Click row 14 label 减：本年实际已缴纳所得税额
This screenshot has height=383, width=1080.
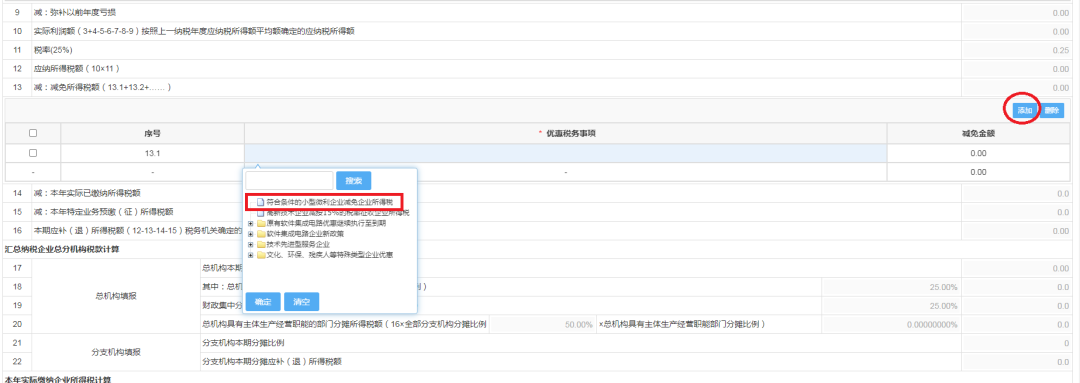pos(87,193)
